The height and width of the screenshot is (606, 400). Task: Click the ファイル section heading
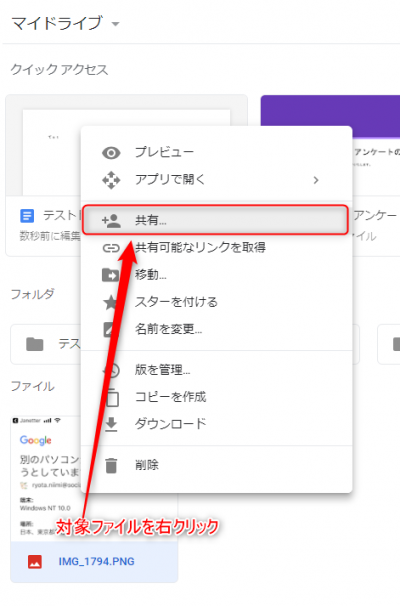point(32,386)
